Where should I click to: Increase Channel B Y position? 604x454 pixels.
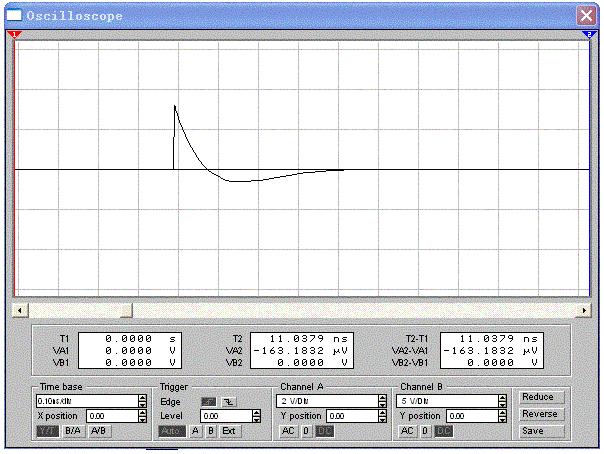503,413
